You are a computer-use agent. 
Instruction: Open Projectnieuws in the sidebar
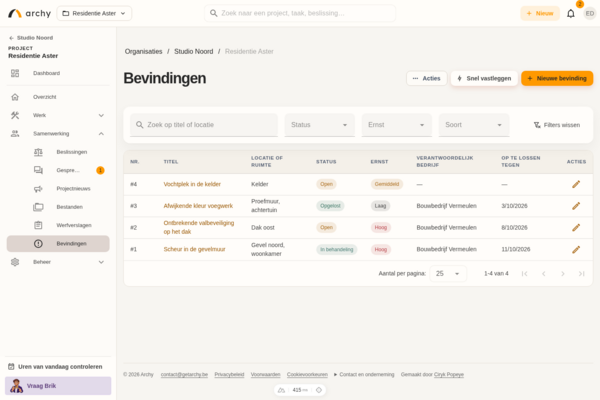58,189
